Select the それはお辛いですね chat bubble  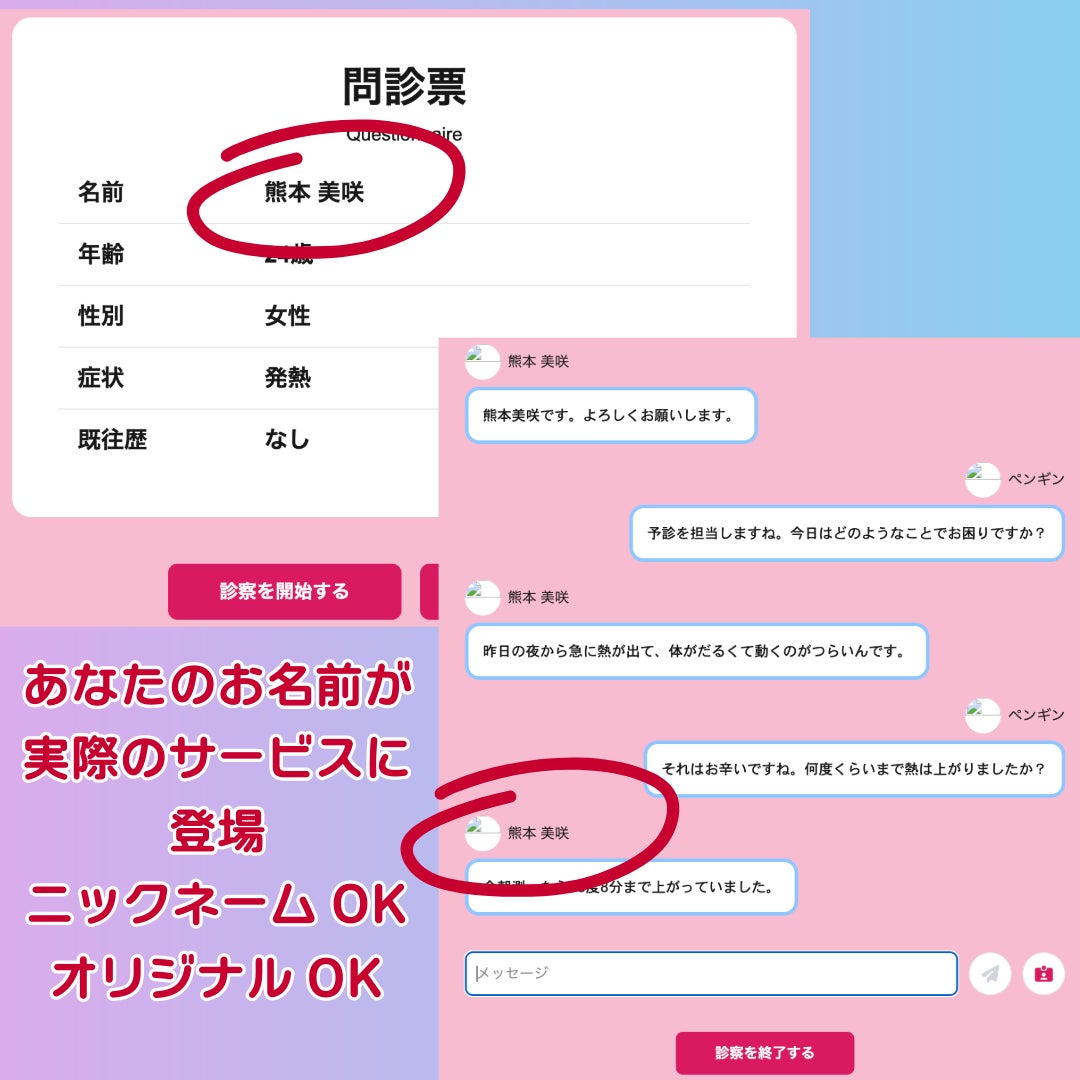(x=854, y=769)
